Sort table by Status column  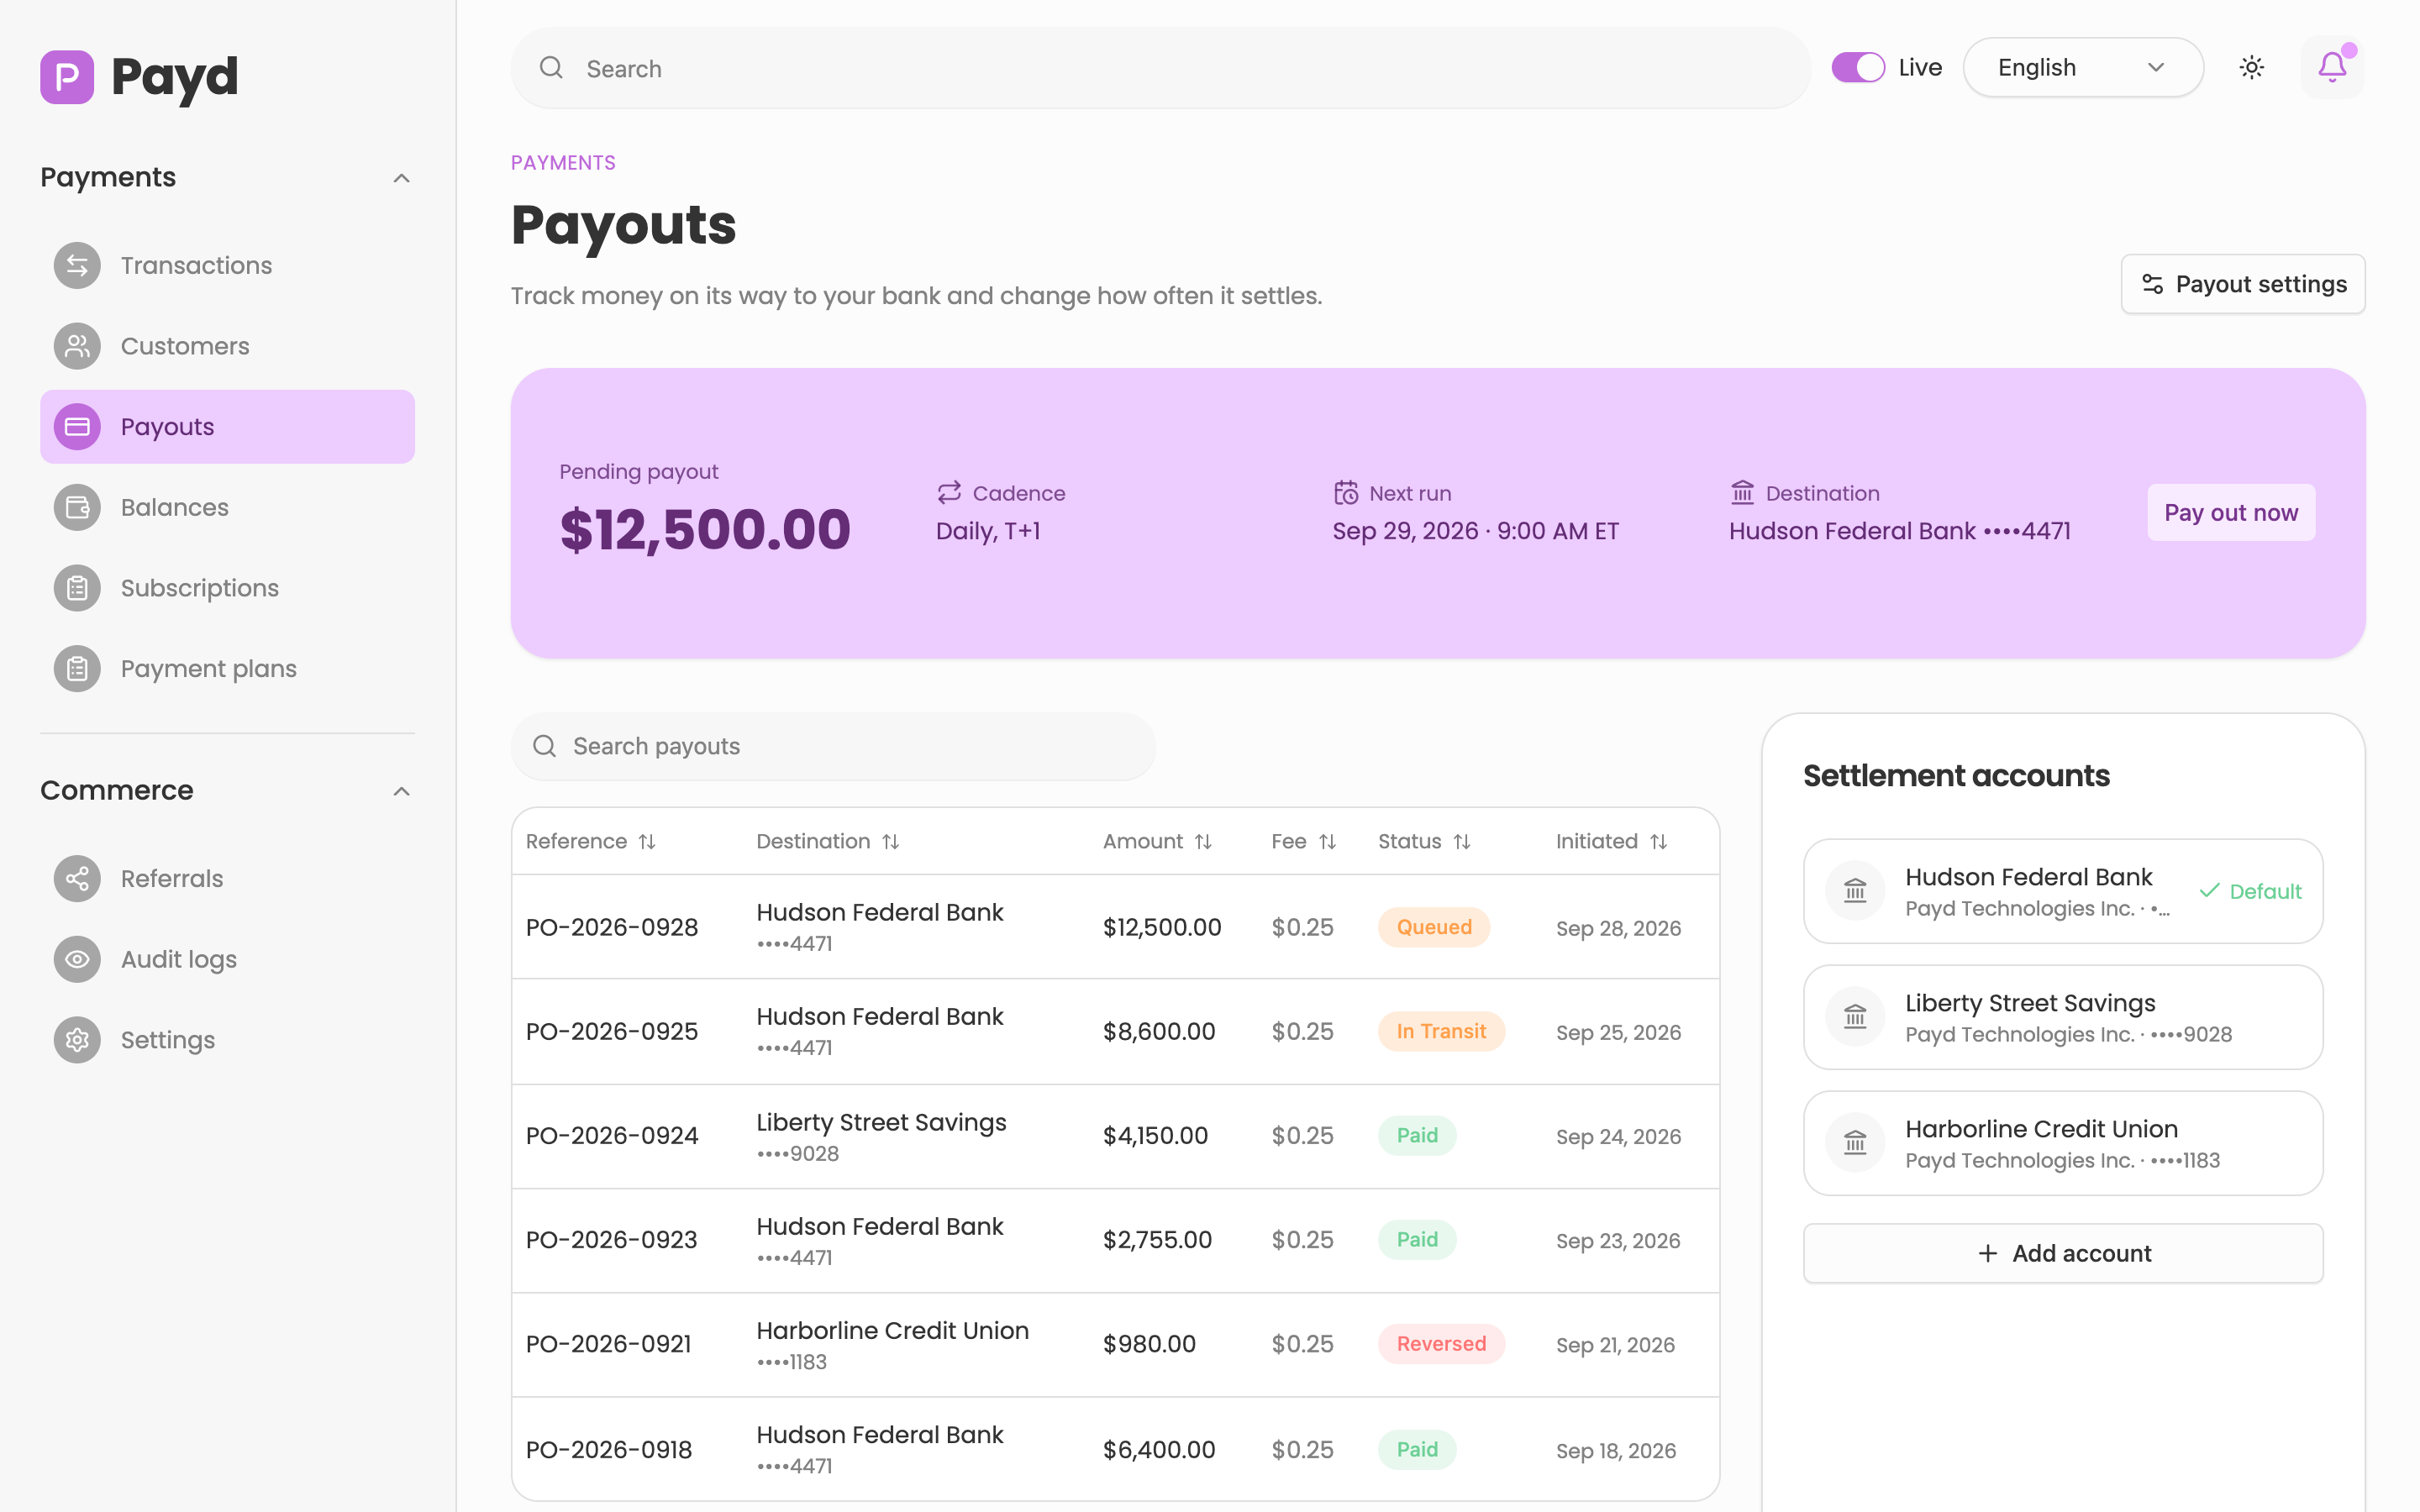1424,841
